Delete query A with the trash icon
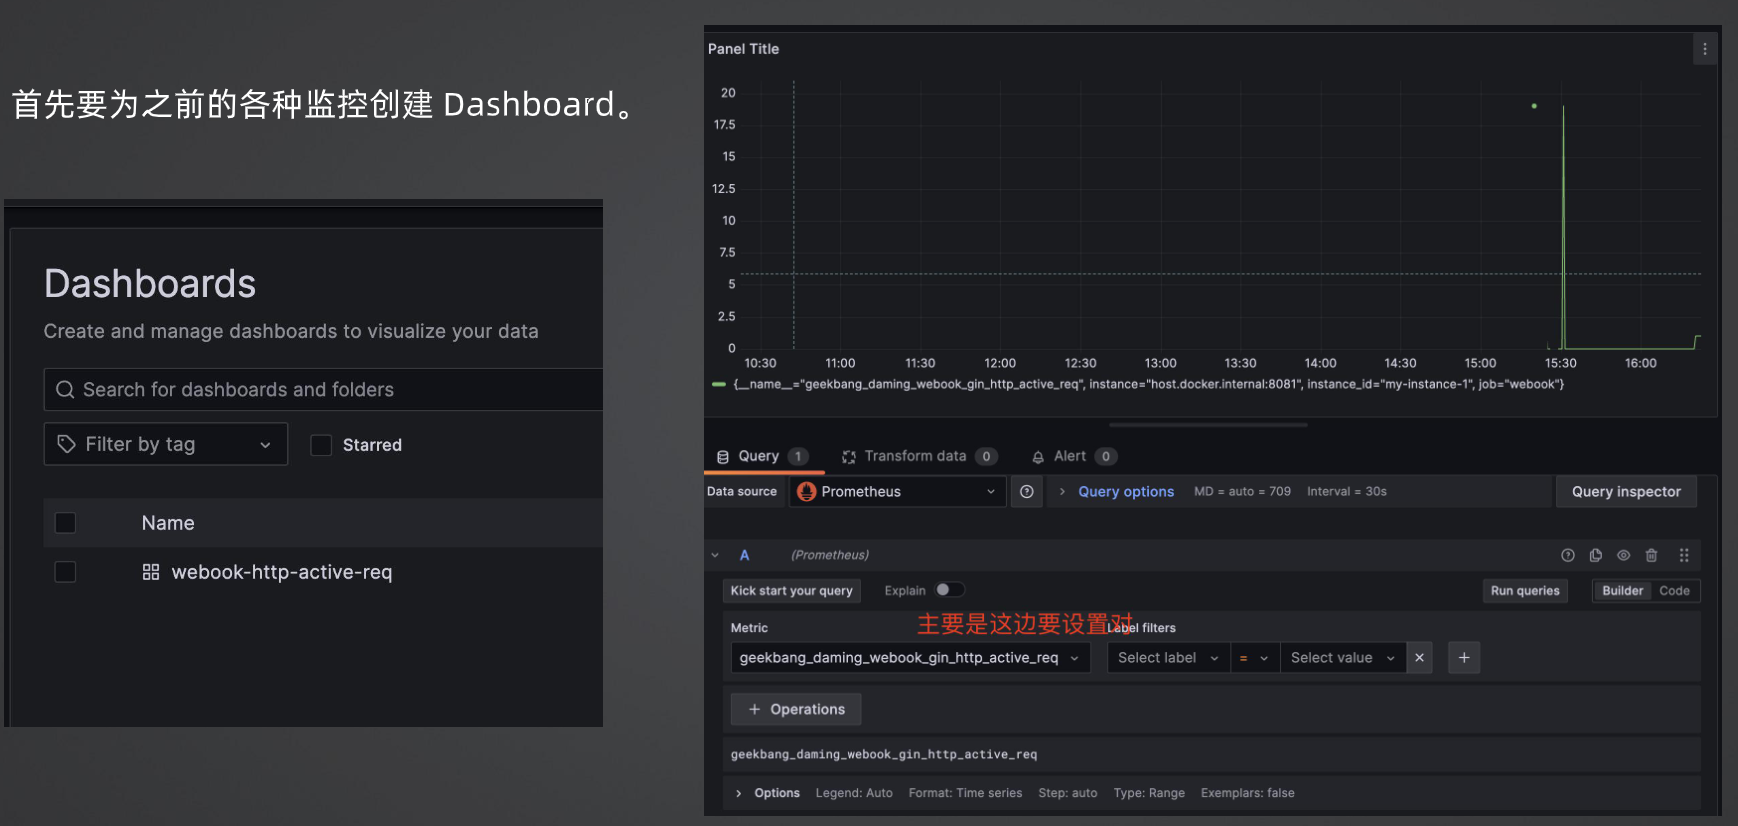The image size is (1738, 826). [x=1652, y=555]
